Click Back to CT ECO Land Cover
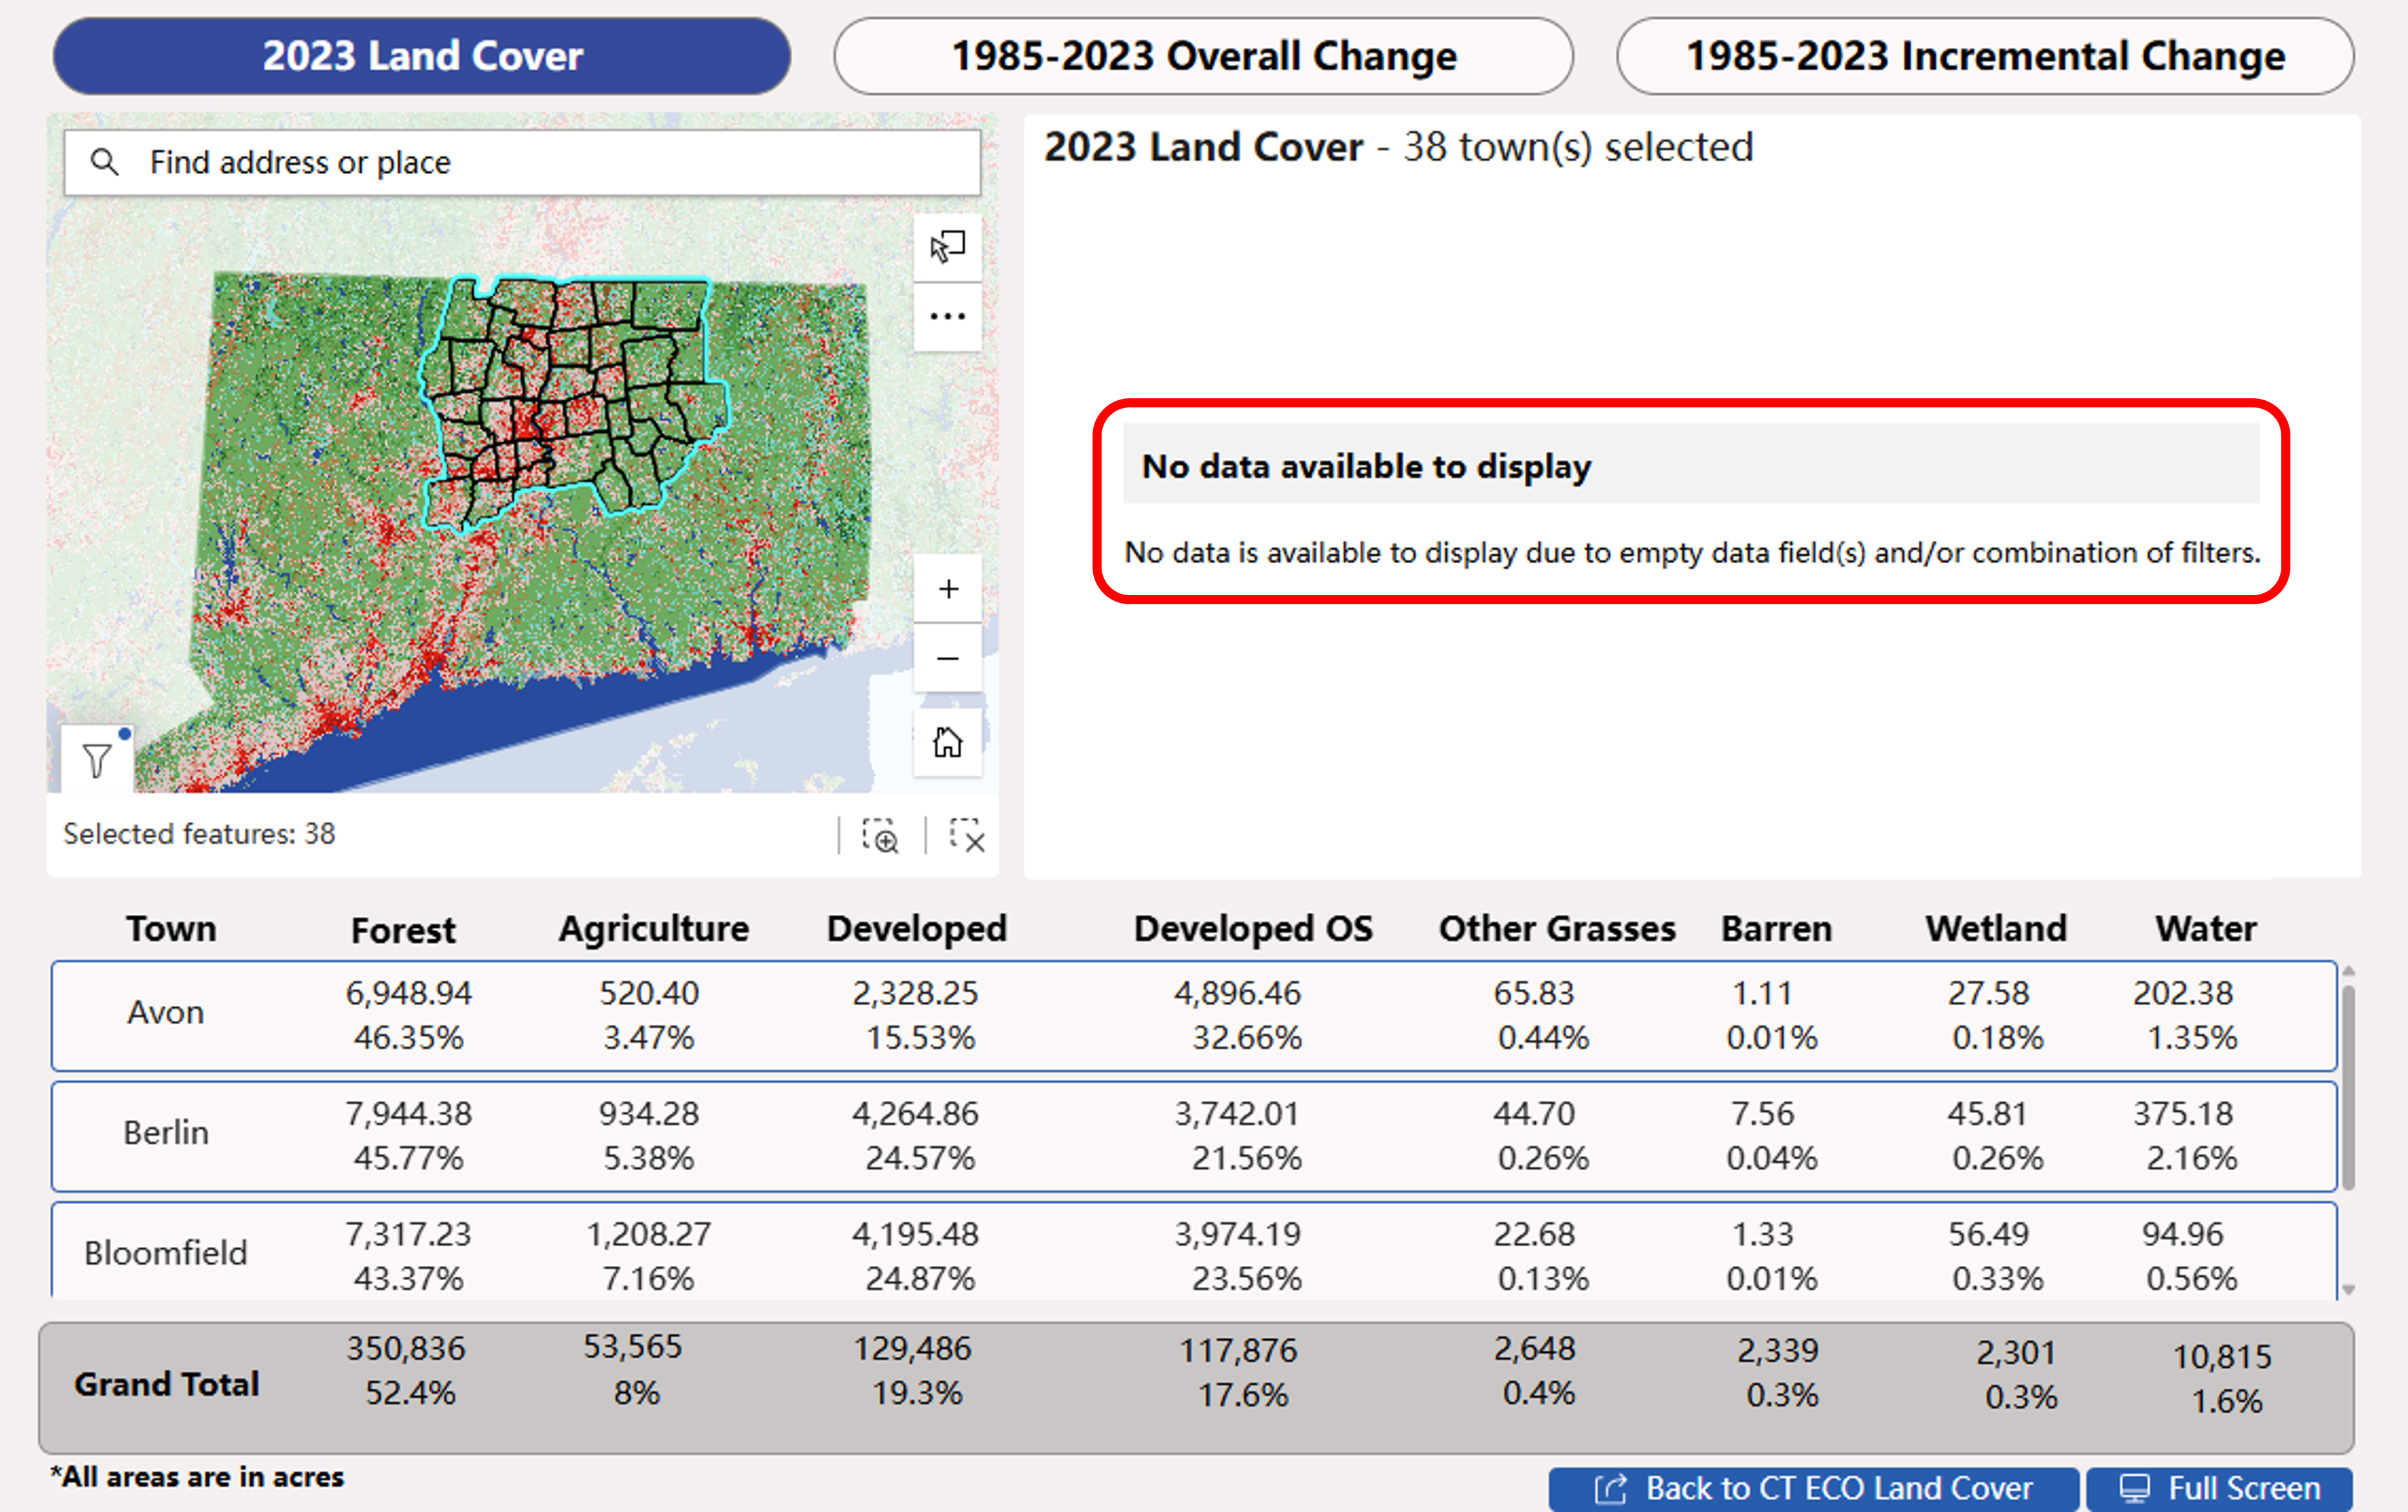 click(x=1814, y=1489)
